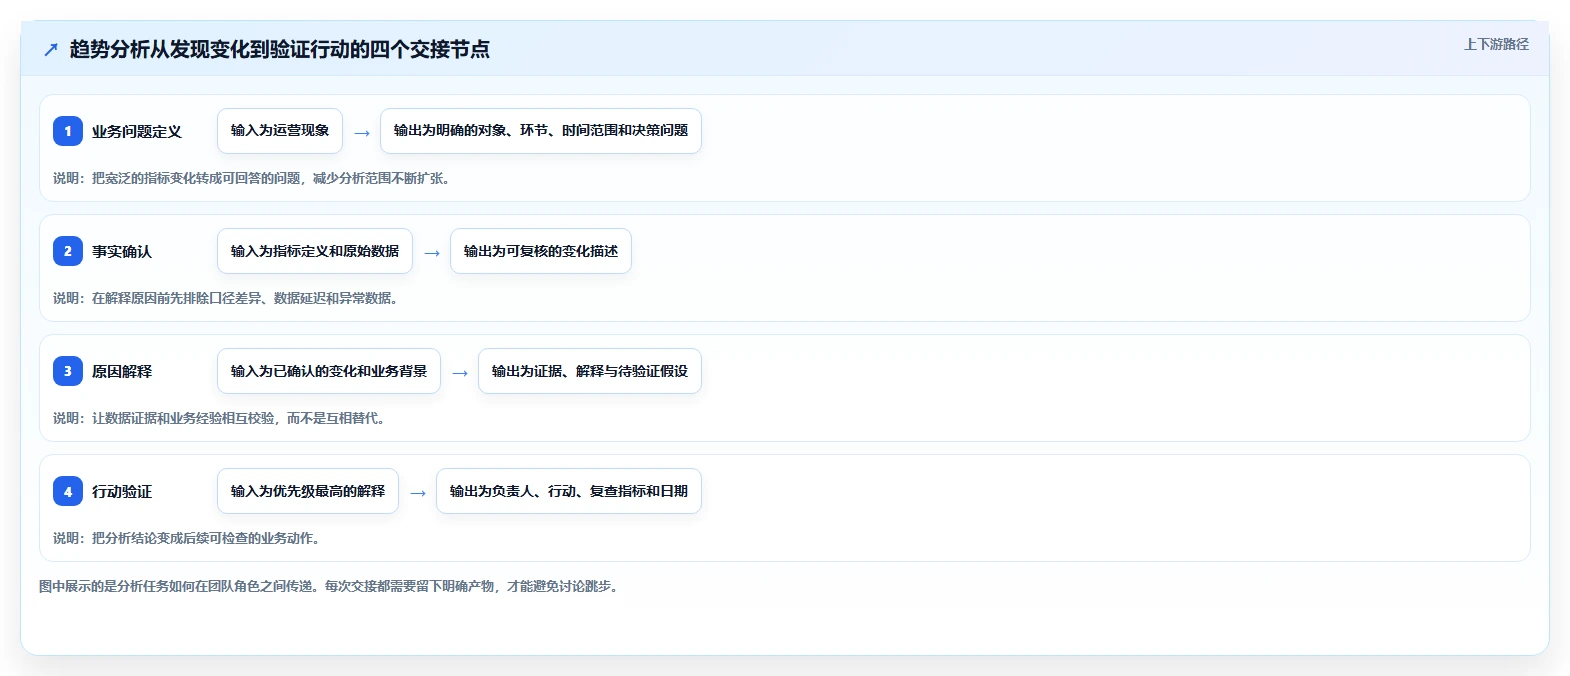Select the note starting 说明：在解释原因前先排除
Image resolution: width=1570 pixels, height=676 pixels.
228,298
